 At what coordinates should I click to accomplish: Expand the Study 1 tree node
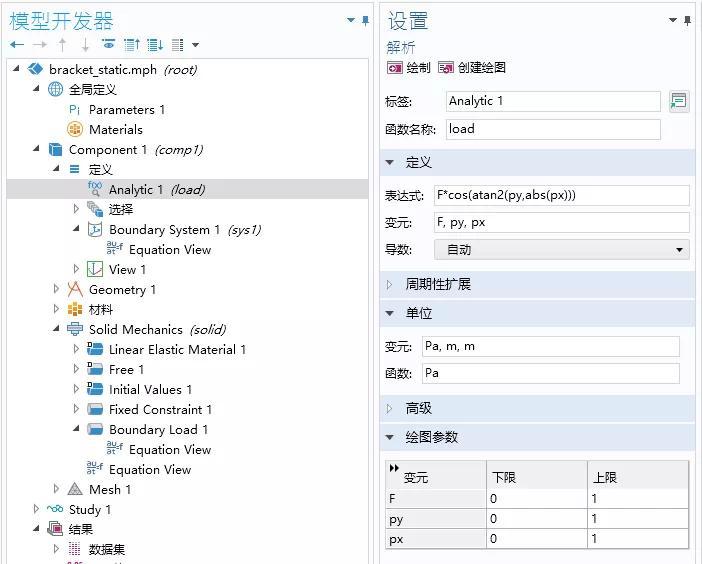tap(36, 509)
